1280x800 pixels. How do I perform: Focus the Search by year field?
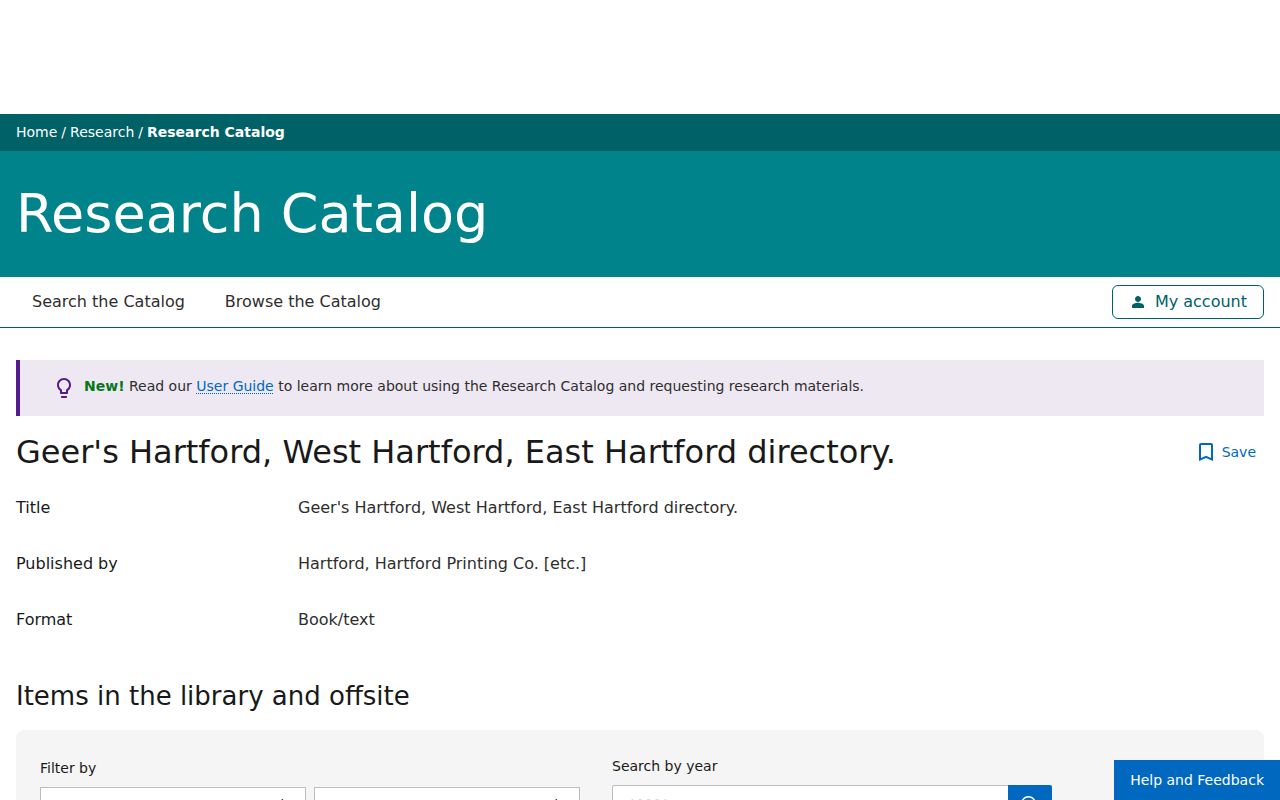pos(810,793)
